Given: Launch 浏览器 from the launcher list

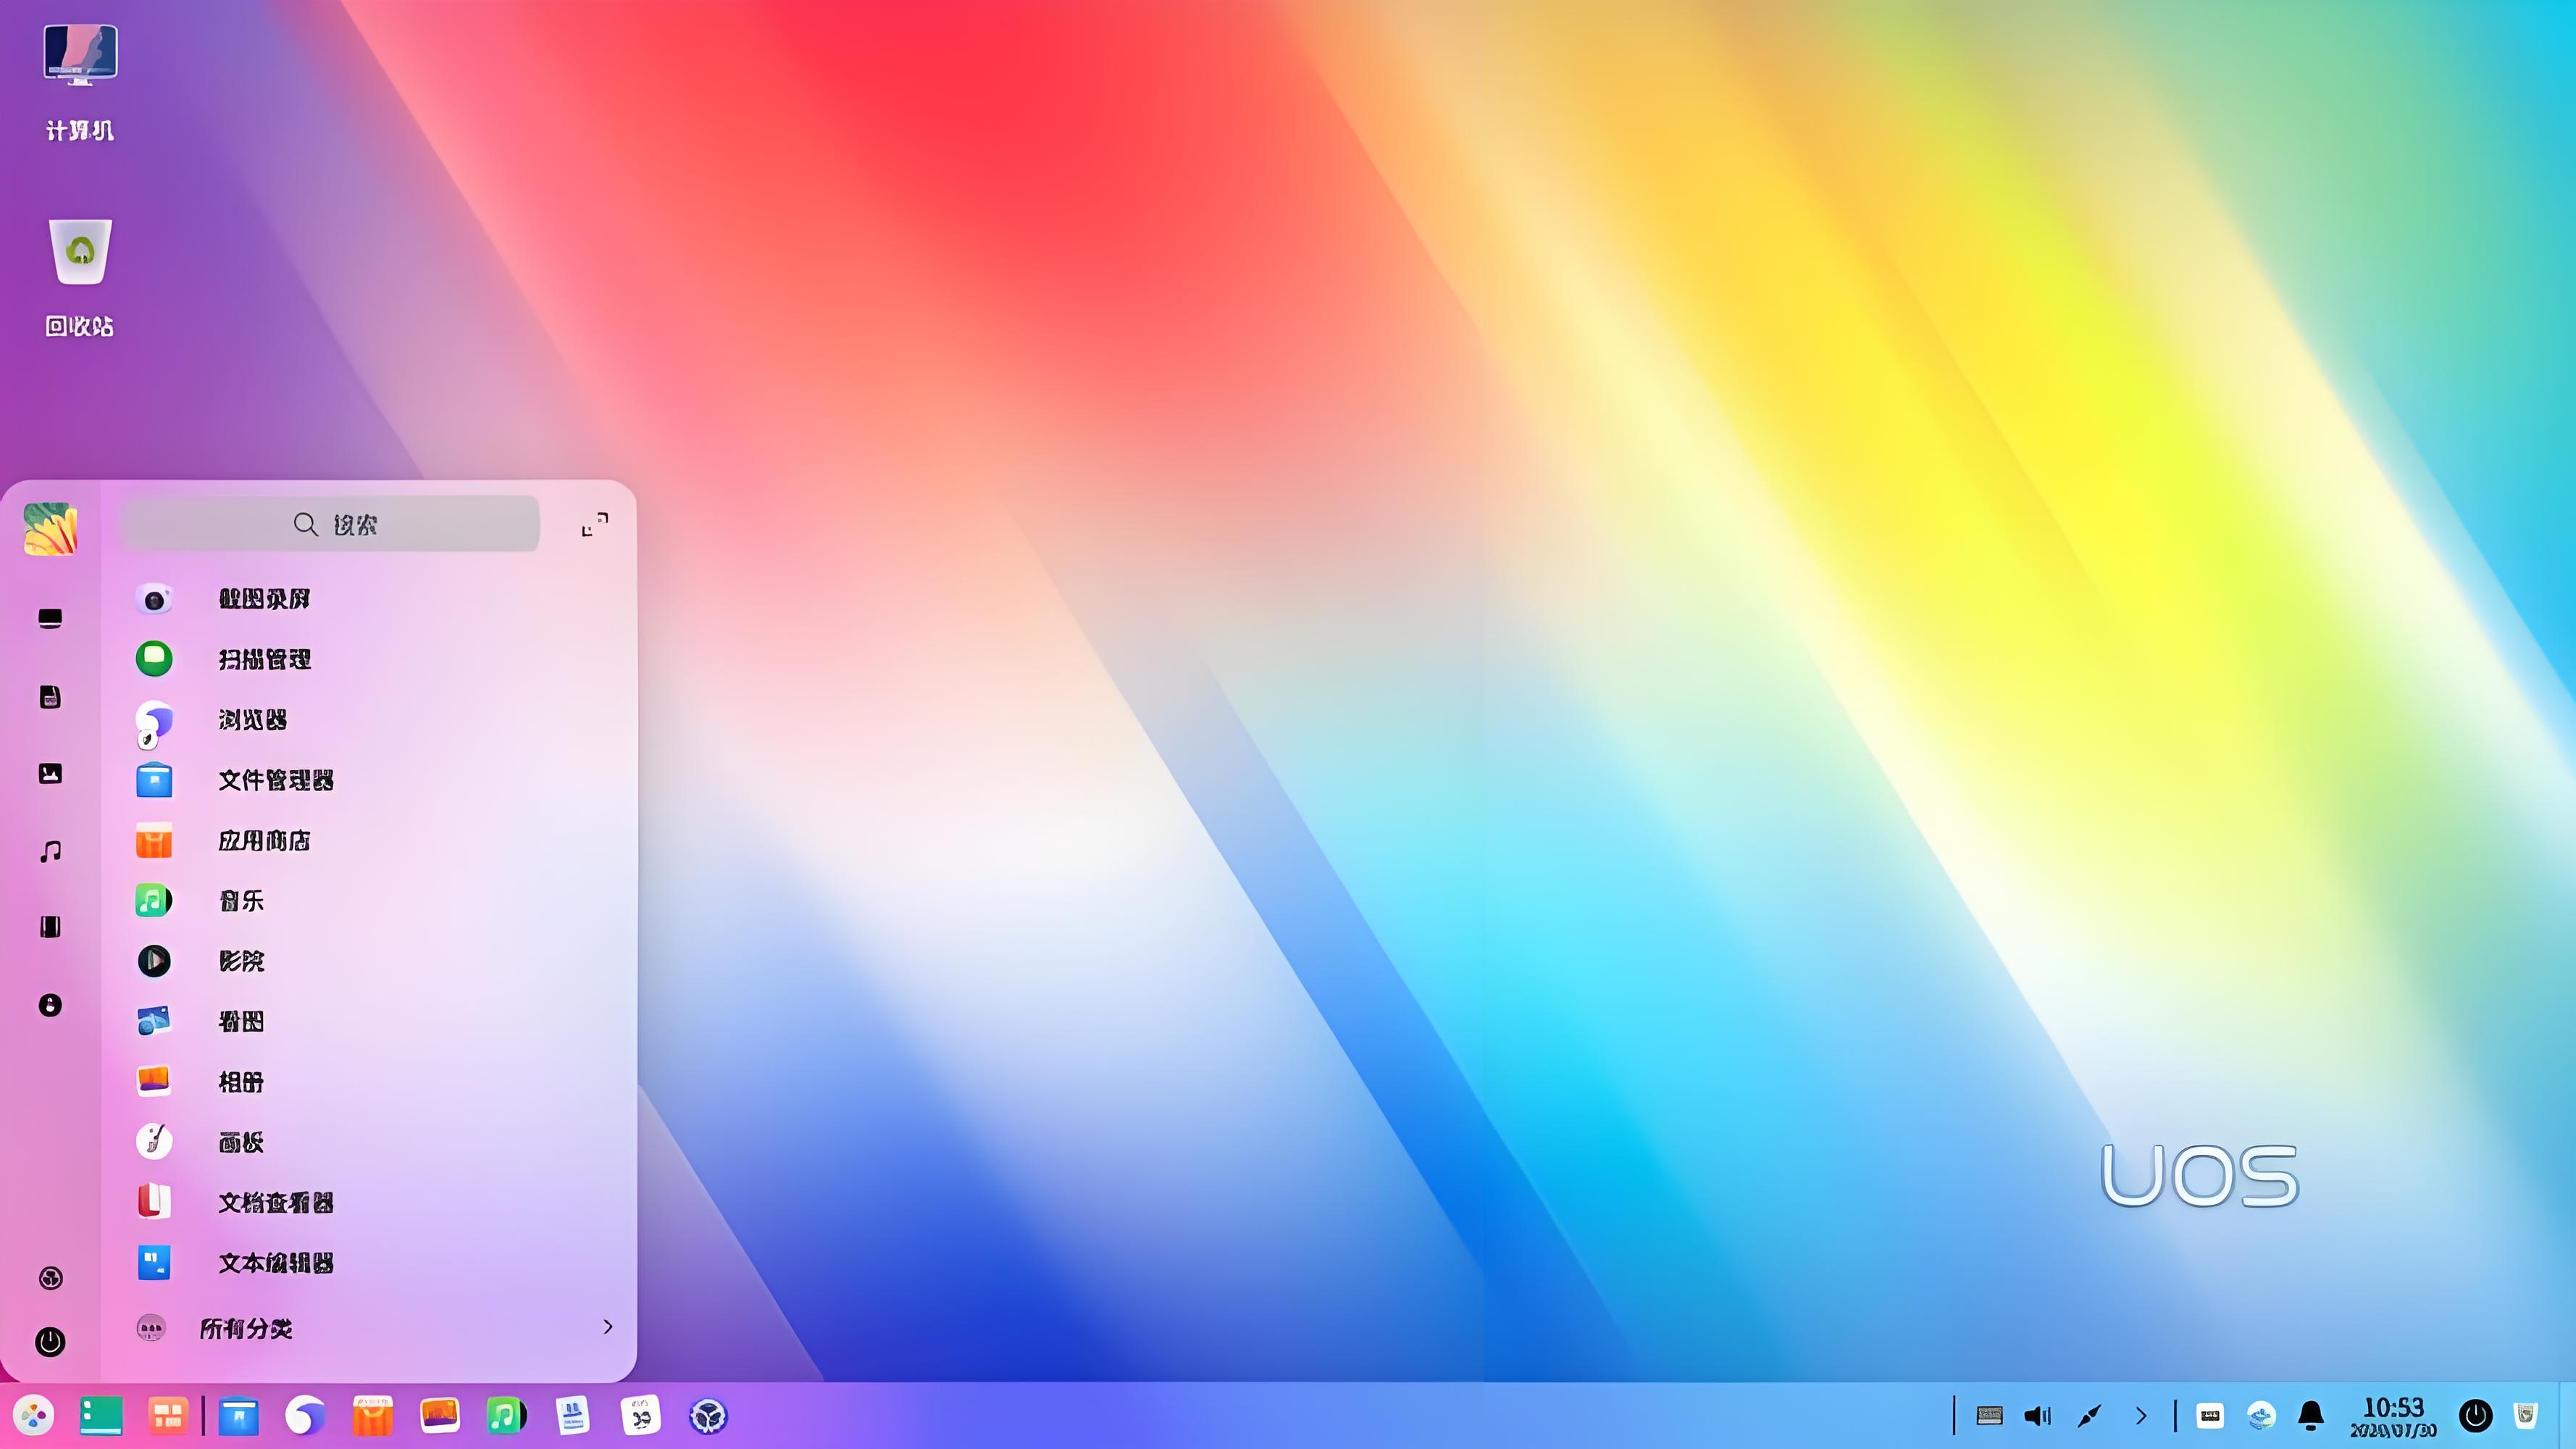Looking at the screenshot, I should point(370,720).
